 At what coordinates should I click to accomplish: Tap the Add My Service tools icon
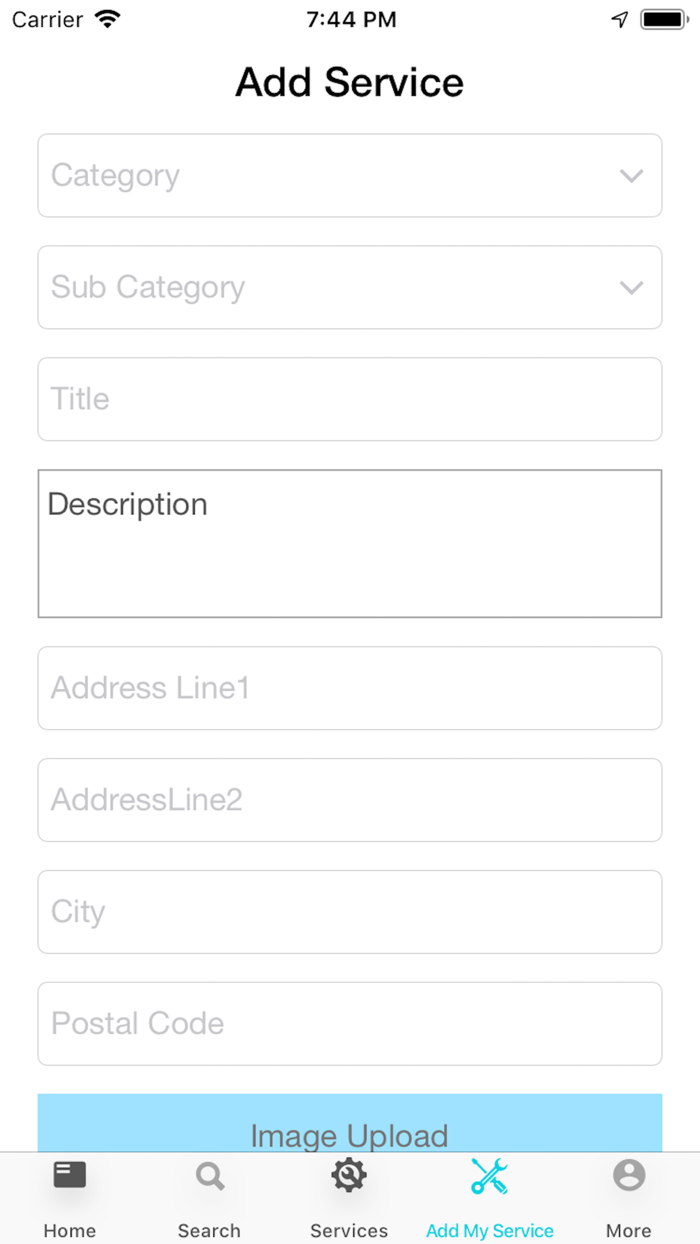(x=489, y=1176)
